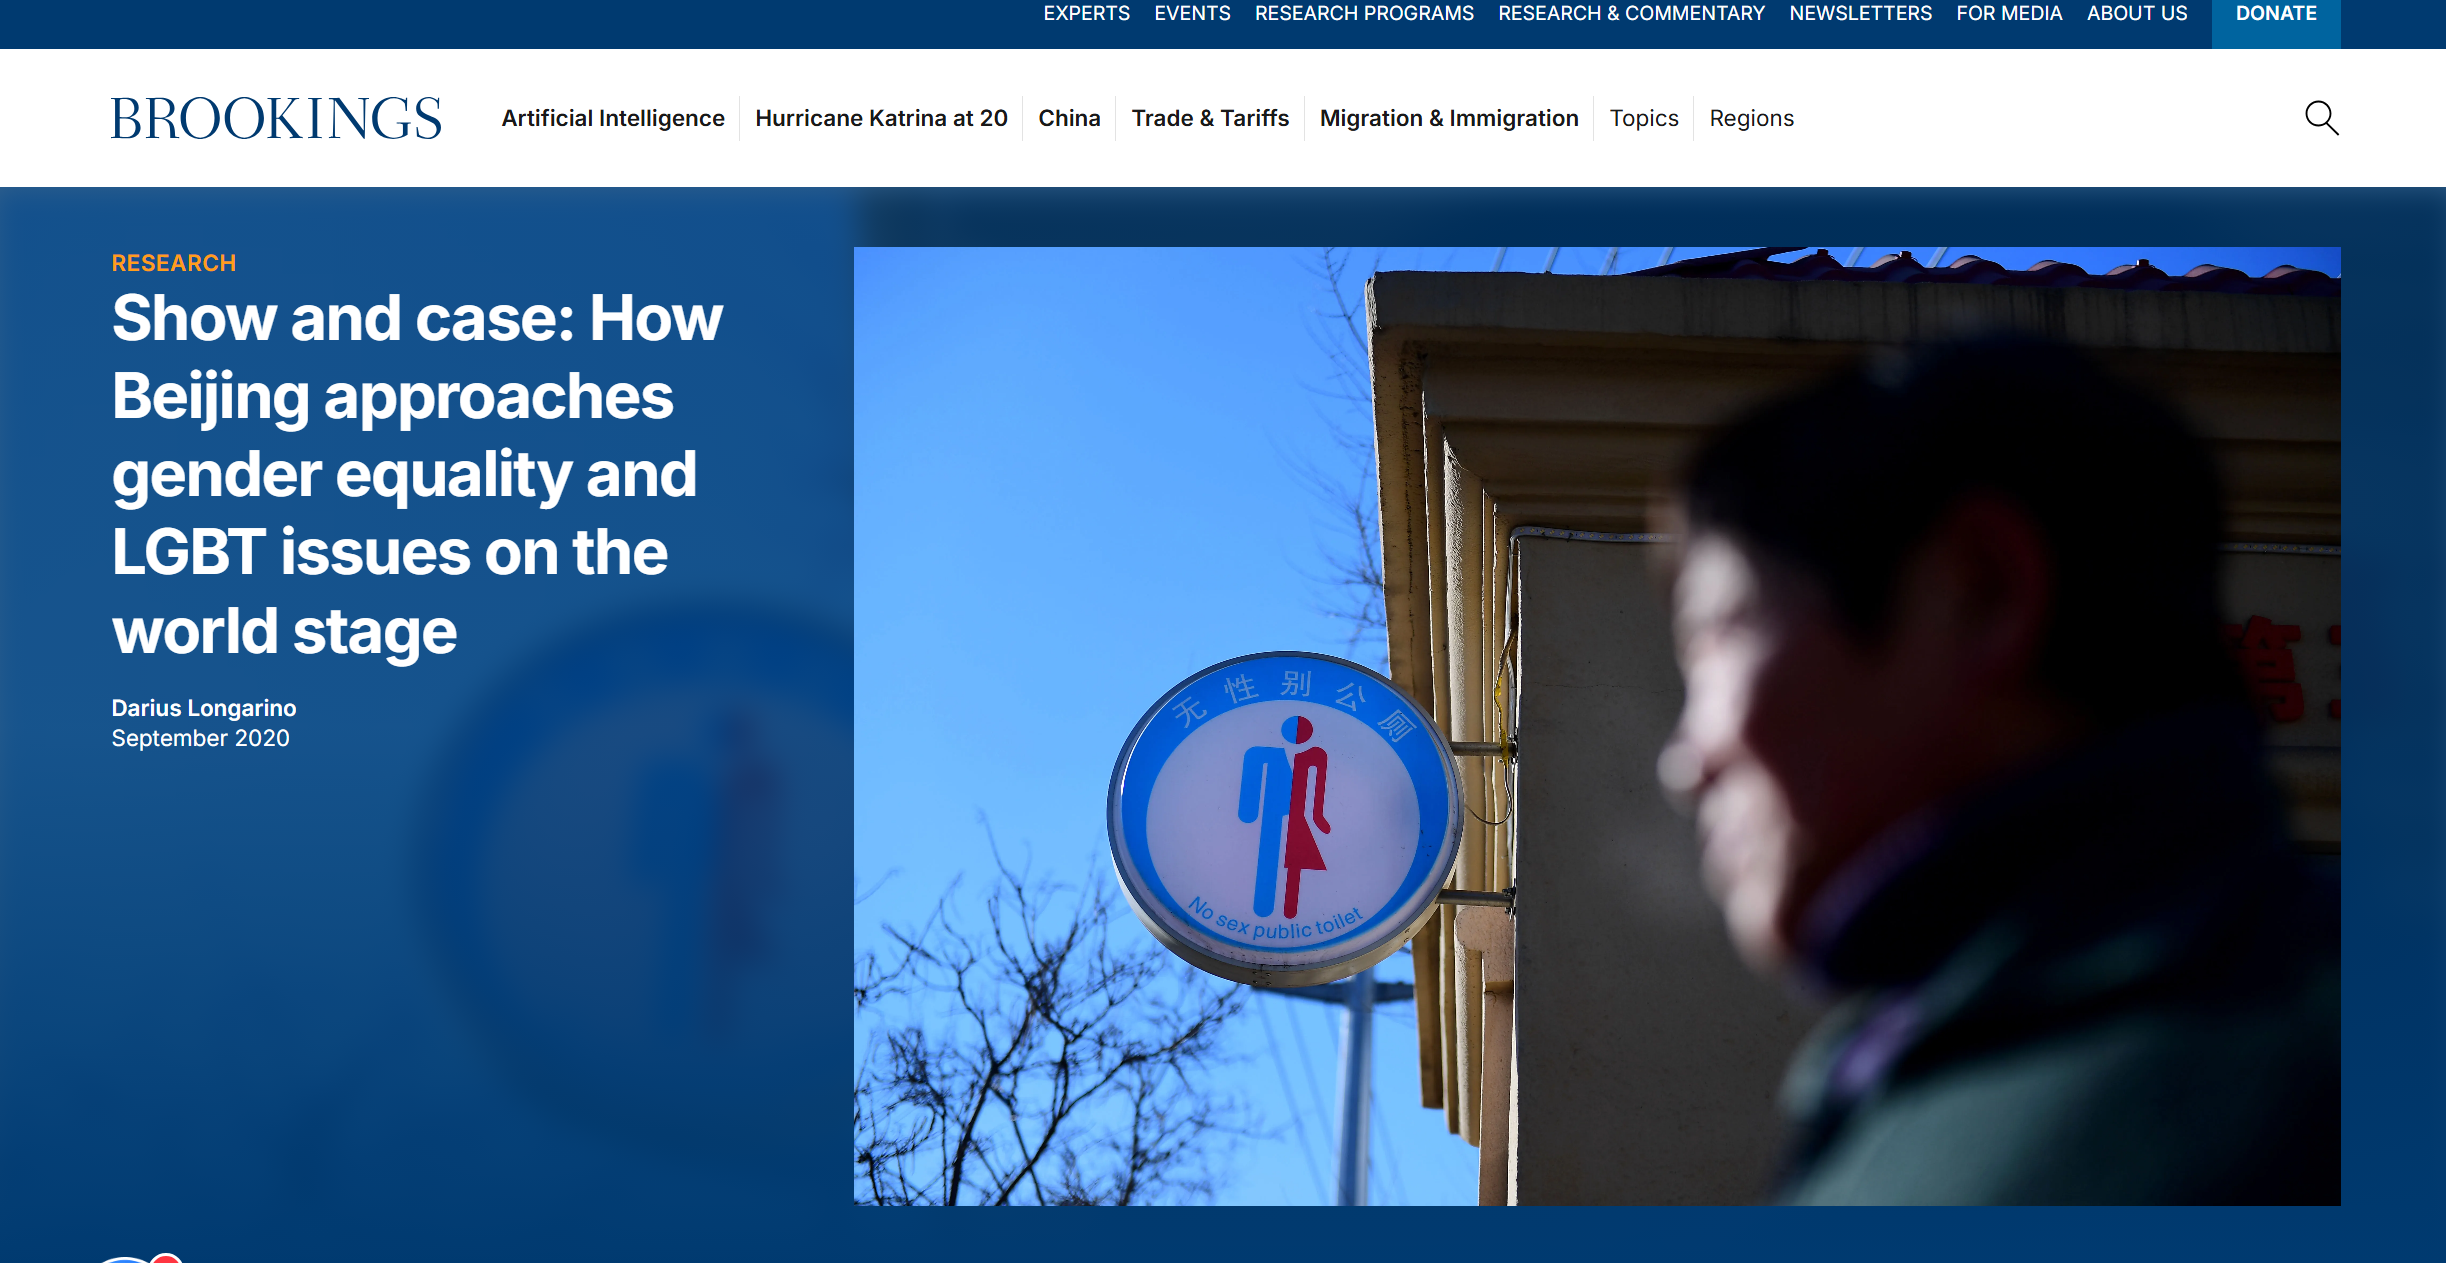Click the toilet sign hero photo
This screenshot has height=1263, width=2446.
1596,726
